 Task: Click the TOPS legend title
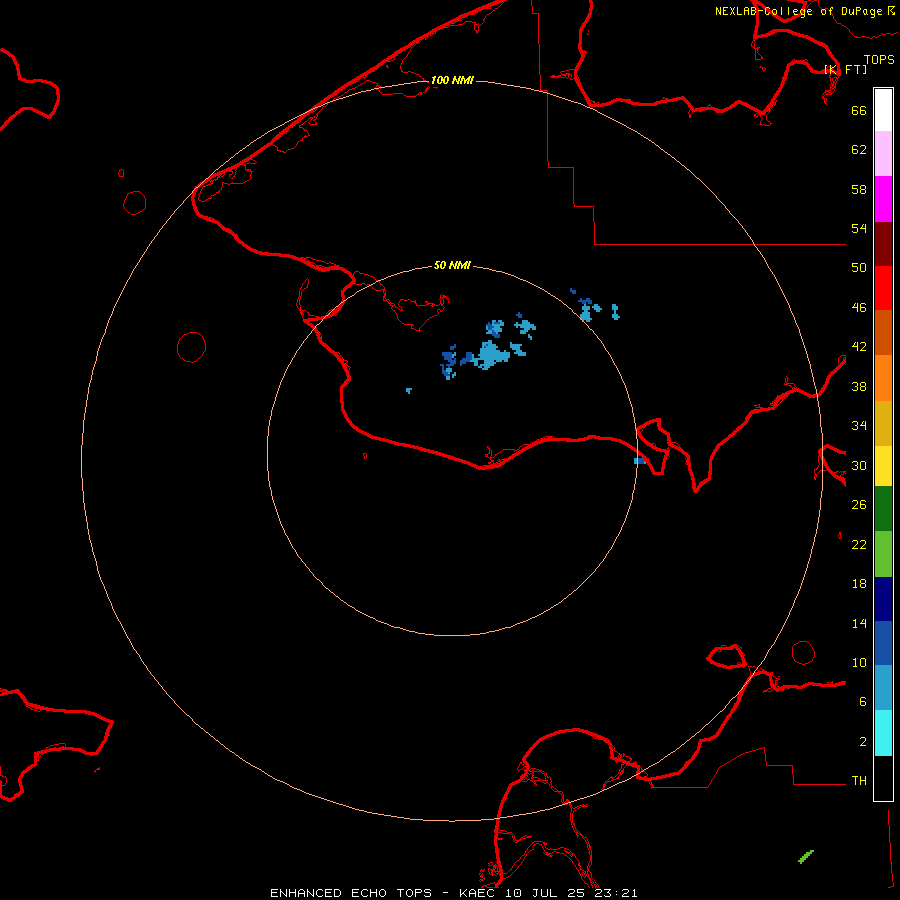click(879, 60)
